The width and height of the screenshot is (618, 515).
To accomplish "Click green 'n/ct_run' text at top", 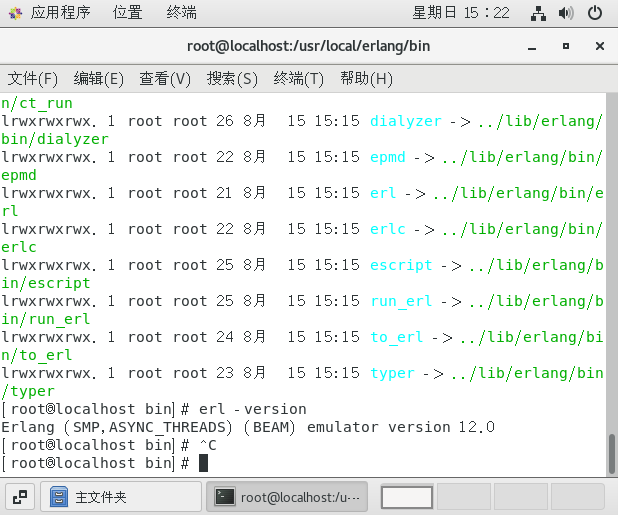I will [x=37, y=103].
